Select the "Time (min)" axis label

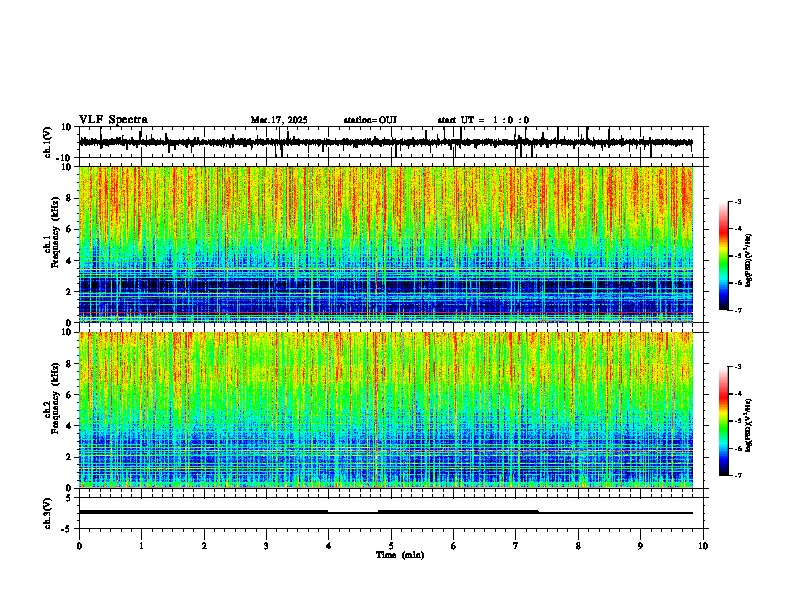coord(400,555)
